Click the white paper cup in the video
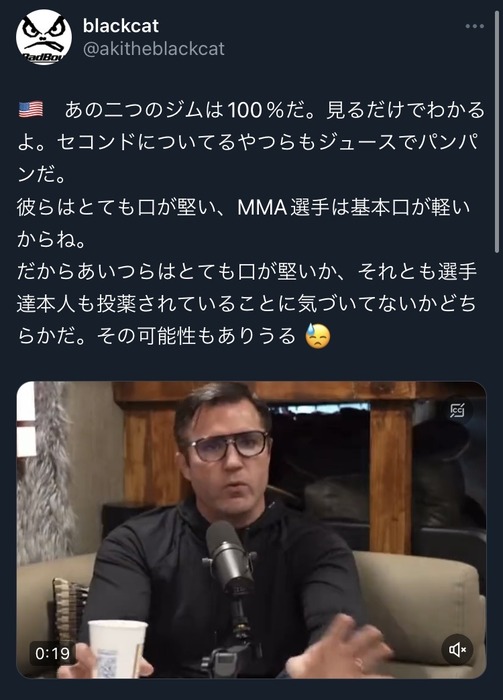Viewport: 503px width, 700px height. [x=117, y=649]
